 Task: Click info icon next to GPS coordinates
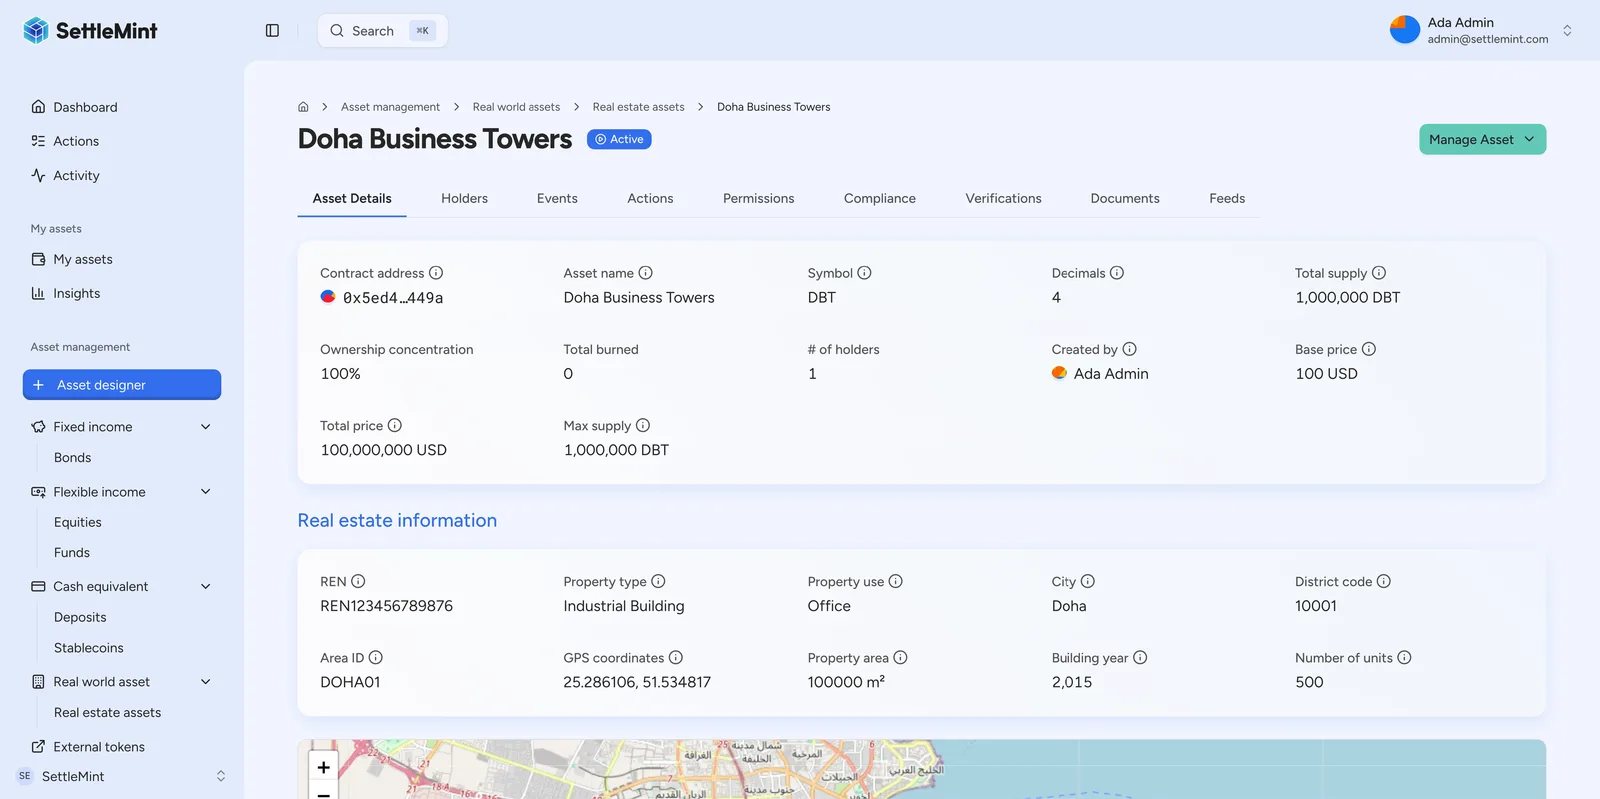676,657
